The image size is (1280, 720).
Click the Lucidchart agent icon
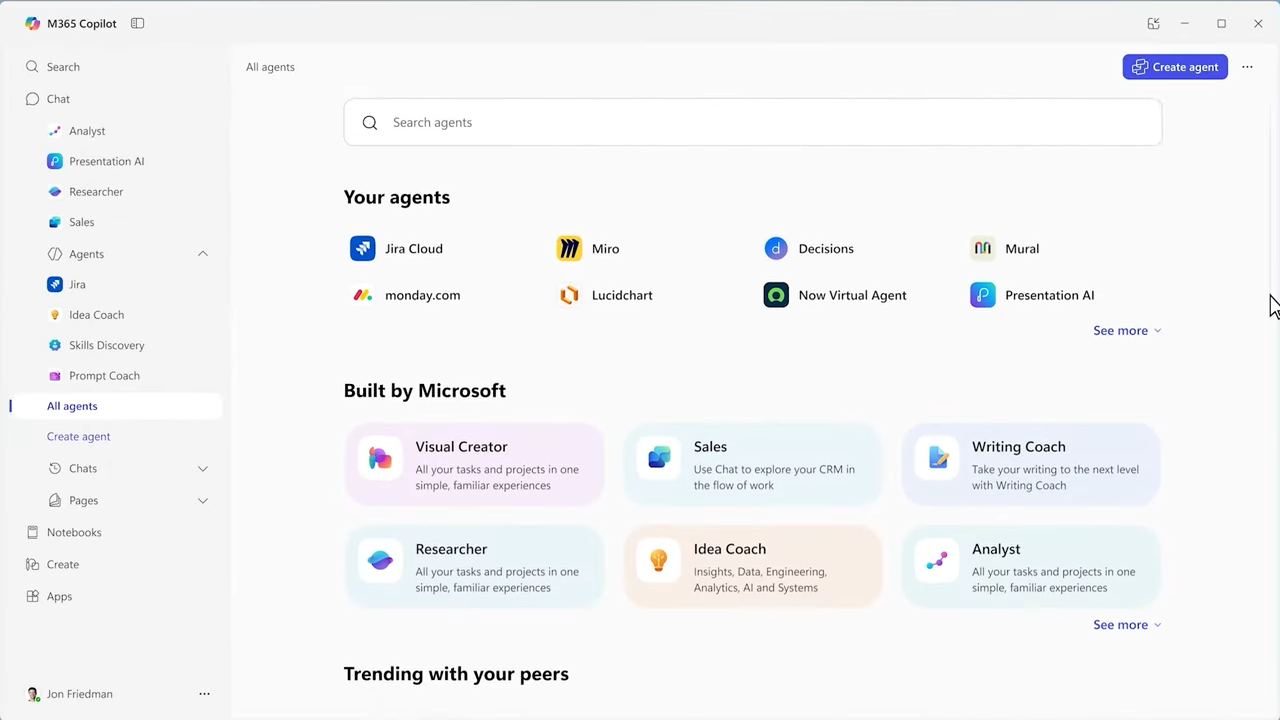click(569, 295)
